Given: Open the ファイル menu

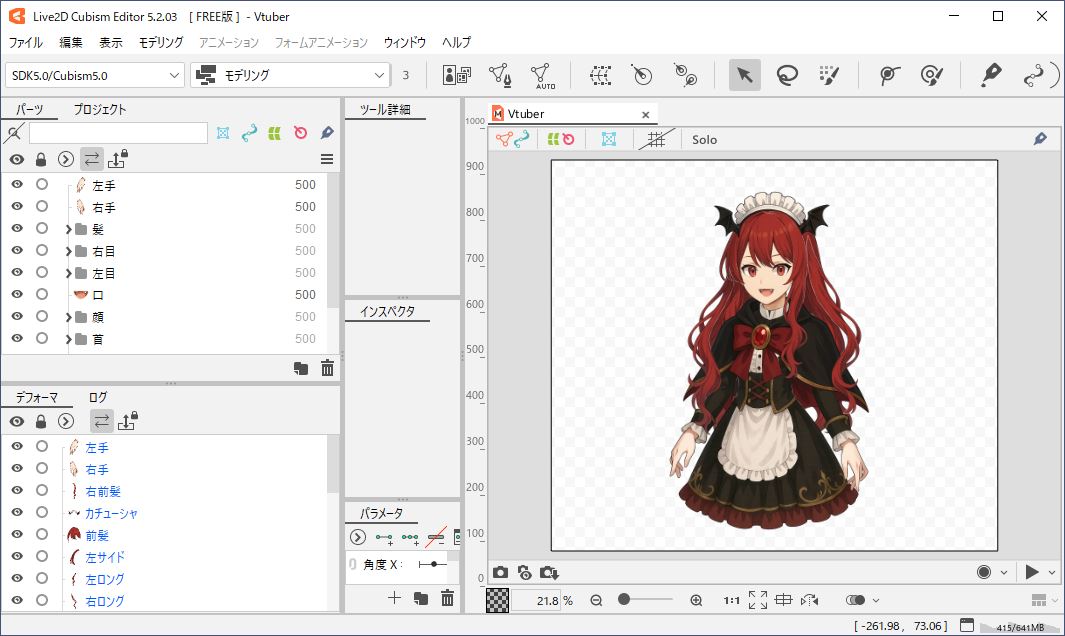Looking at the screenshot, I should pyautogui.click(x=26, y=42).
